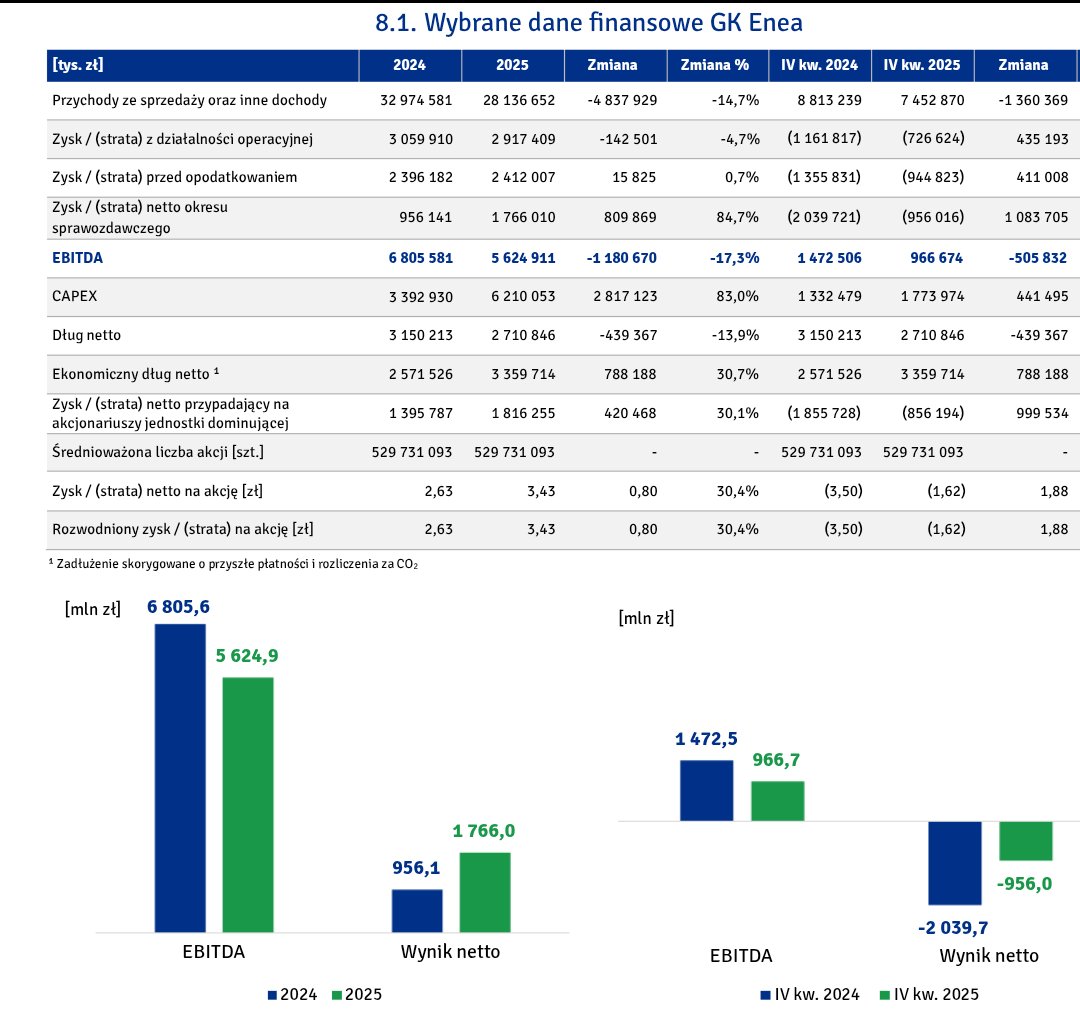This screenshot has width=1080, height=1014.
Task: Click the operating profit value '3 059 910'
Action: point(421,139)
